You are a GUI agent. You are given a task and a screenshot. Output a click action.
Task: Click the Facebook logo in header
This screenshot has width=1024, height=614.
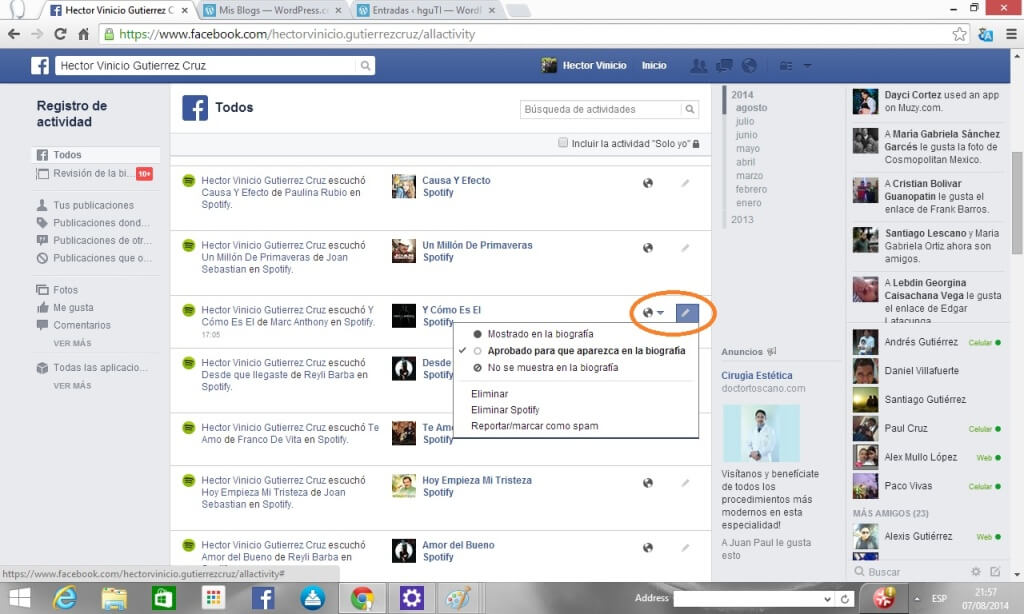tap(40, 65)
